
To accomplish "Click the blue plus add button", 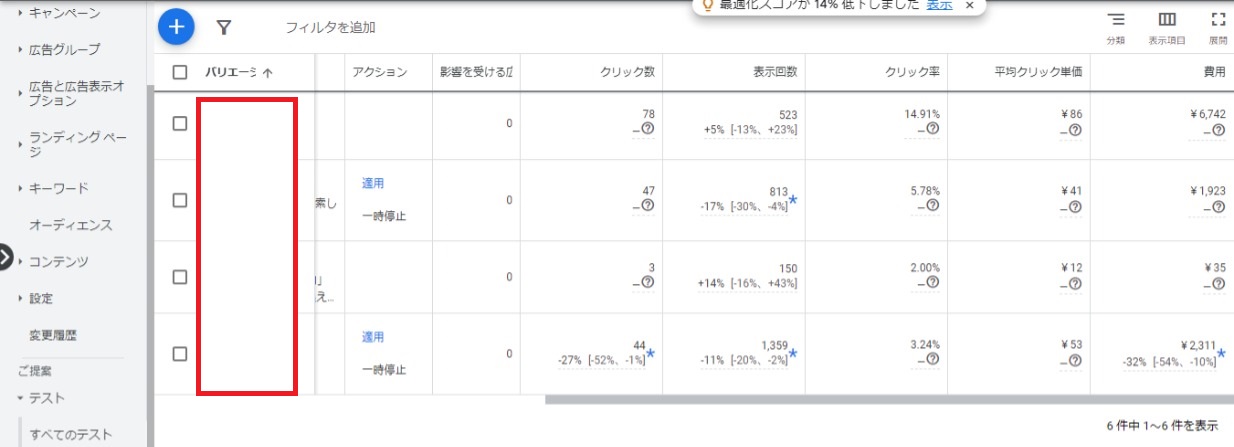I will coord(176,27).
